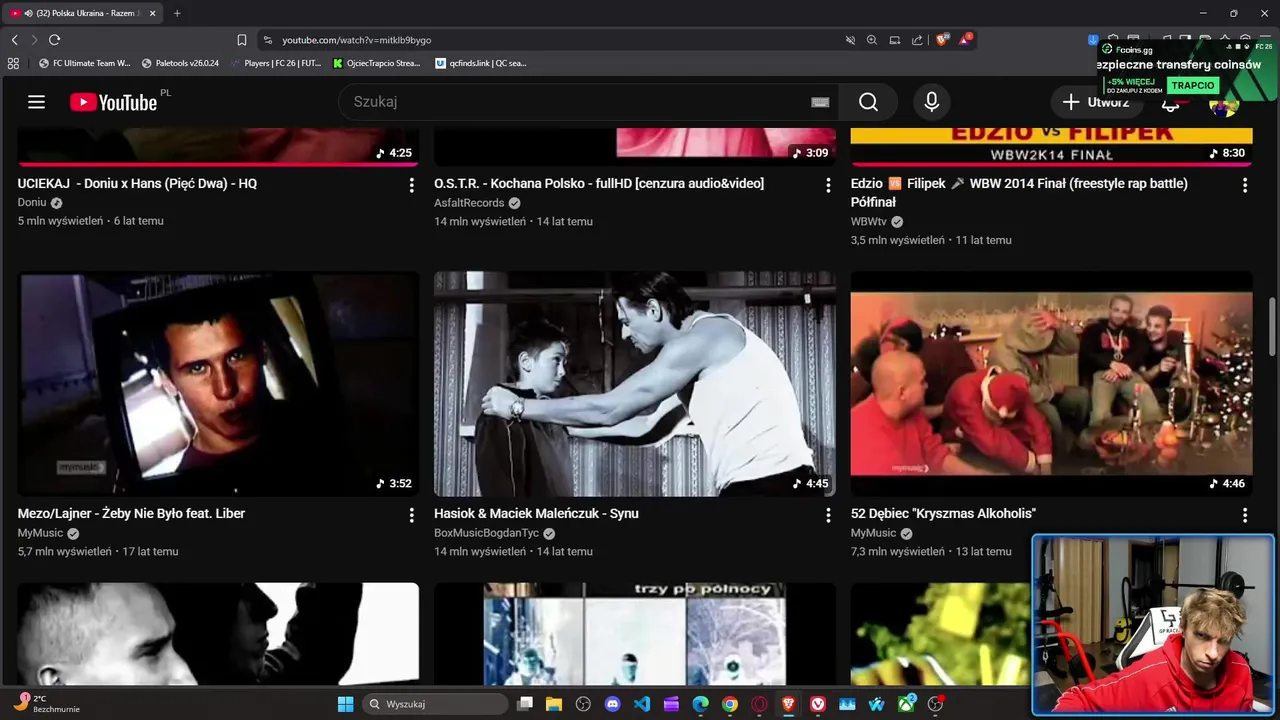Viewport: 1280px width, 720px height.
Task: Open Microsoft Edge from the taskbar
Action: click(x=701, y=704)
